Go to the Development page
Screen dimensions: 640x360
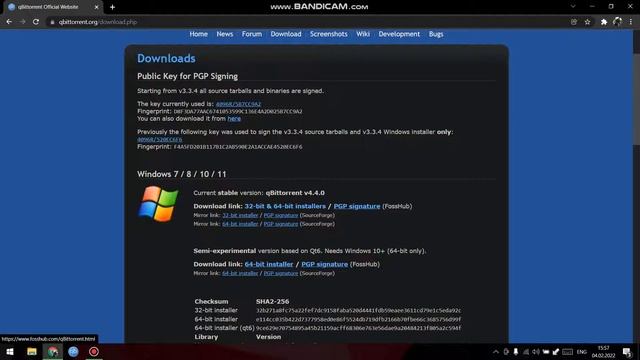(399, 34)
